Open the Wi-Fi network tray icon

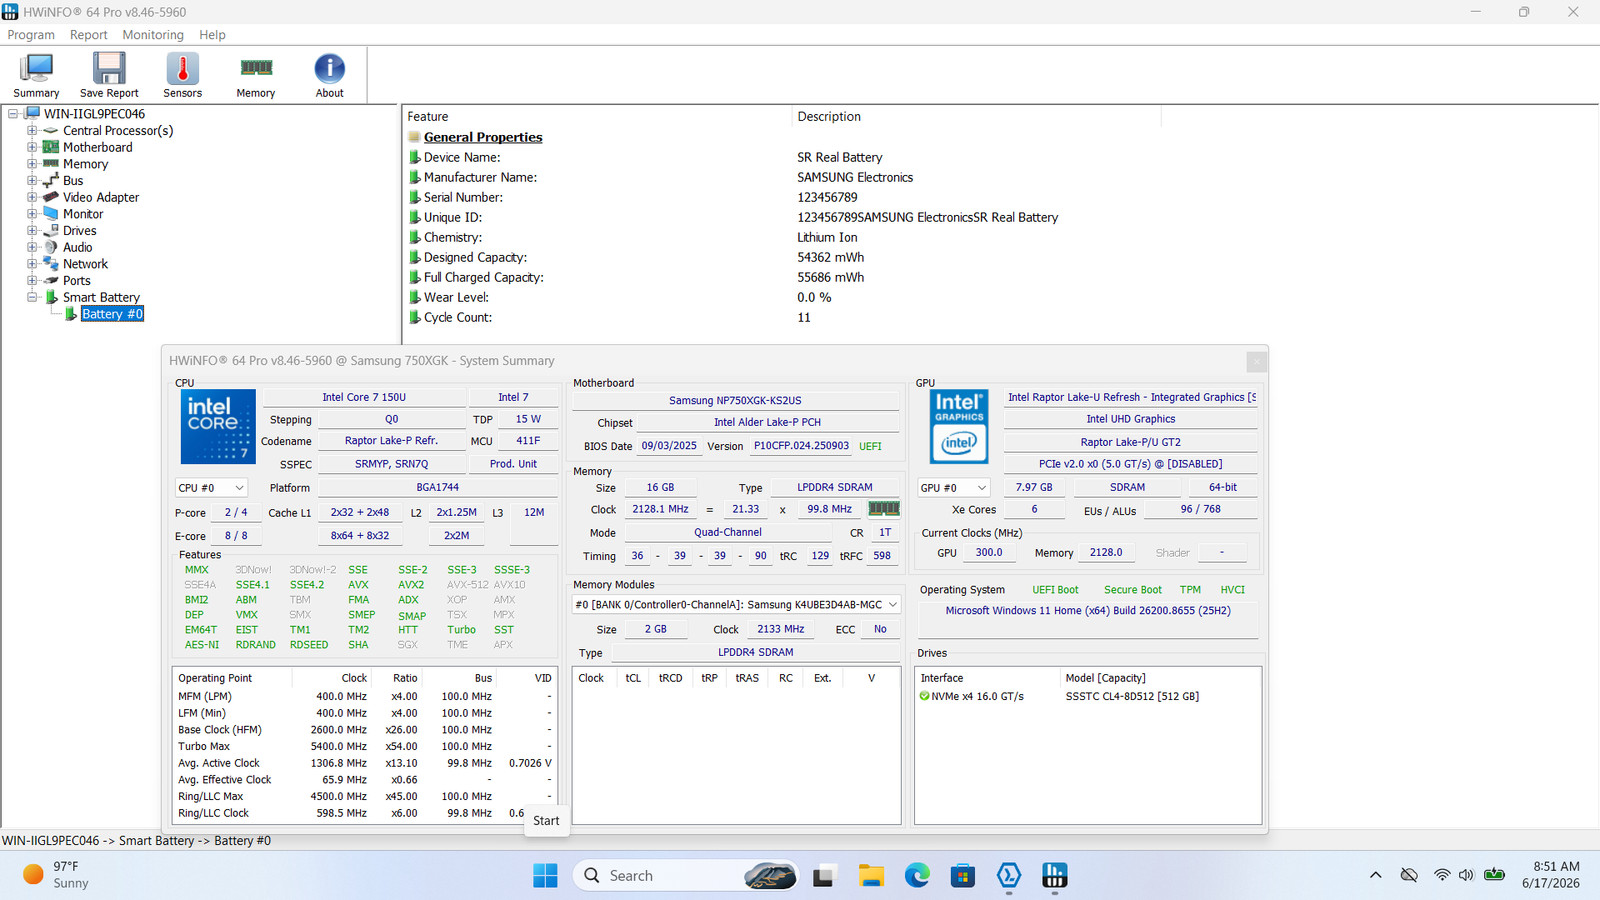pyautogui.click(x=1442, y=876)
